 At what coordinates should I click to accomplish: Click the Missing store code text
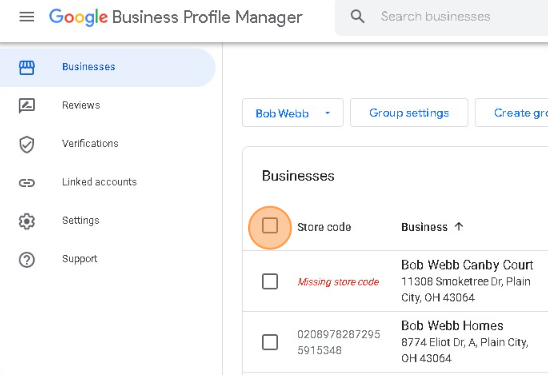(338, 282)
